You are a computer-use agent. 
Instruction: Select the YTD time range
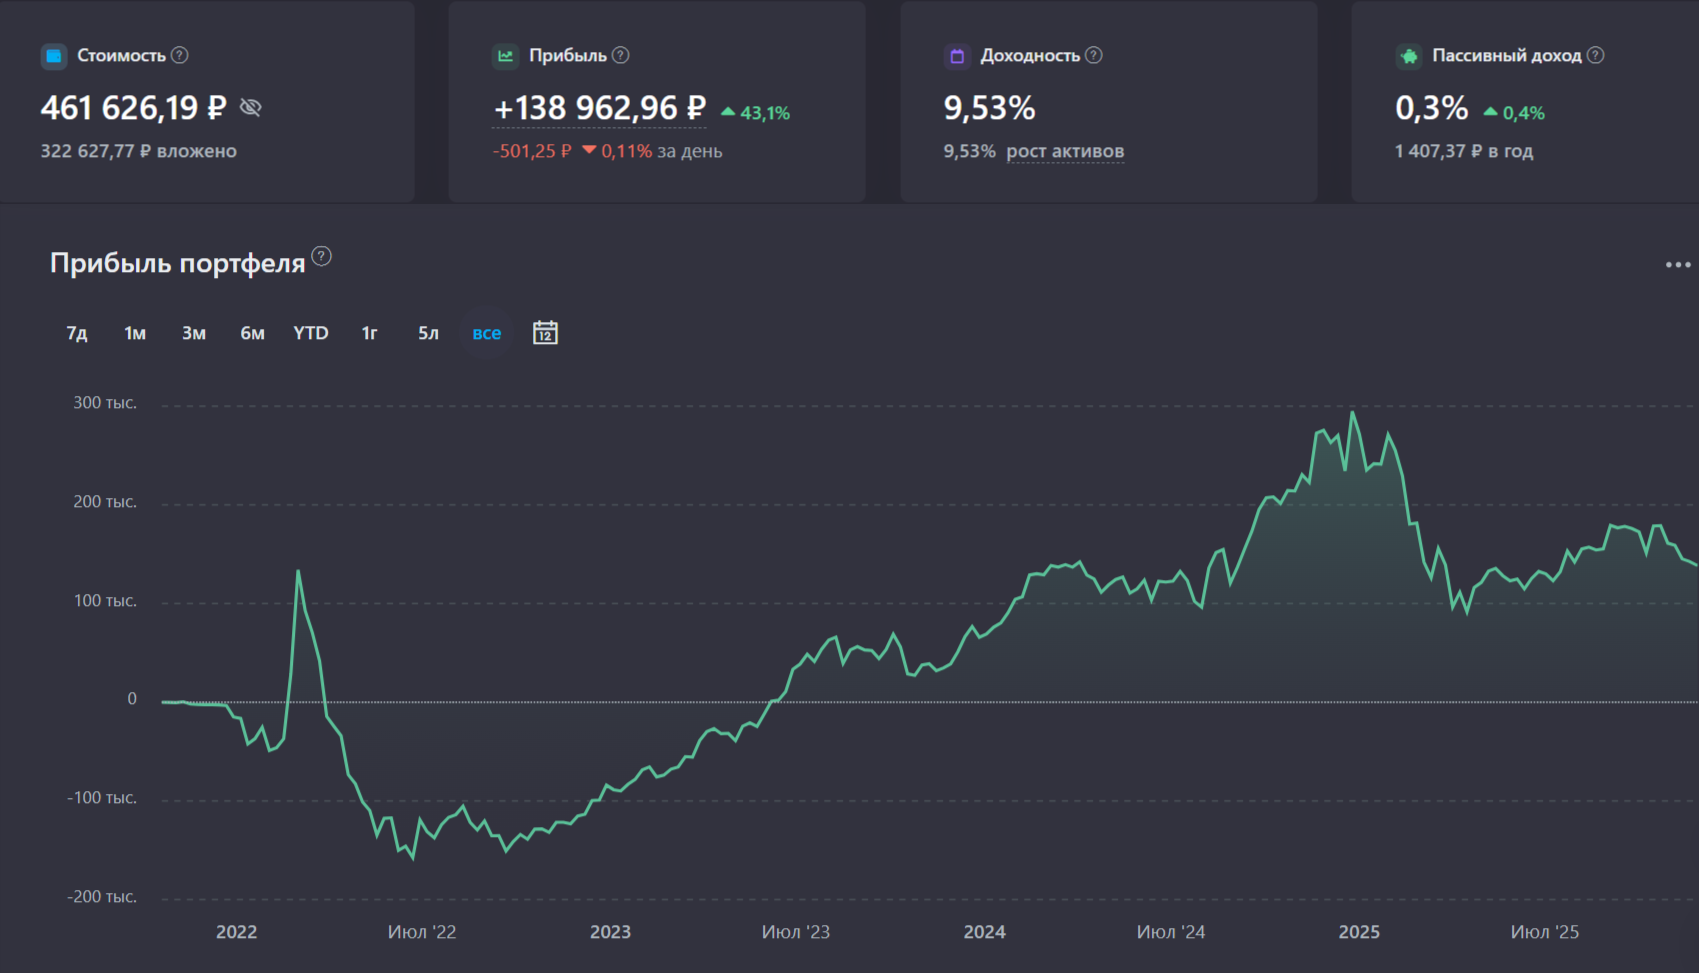(311, 333)
